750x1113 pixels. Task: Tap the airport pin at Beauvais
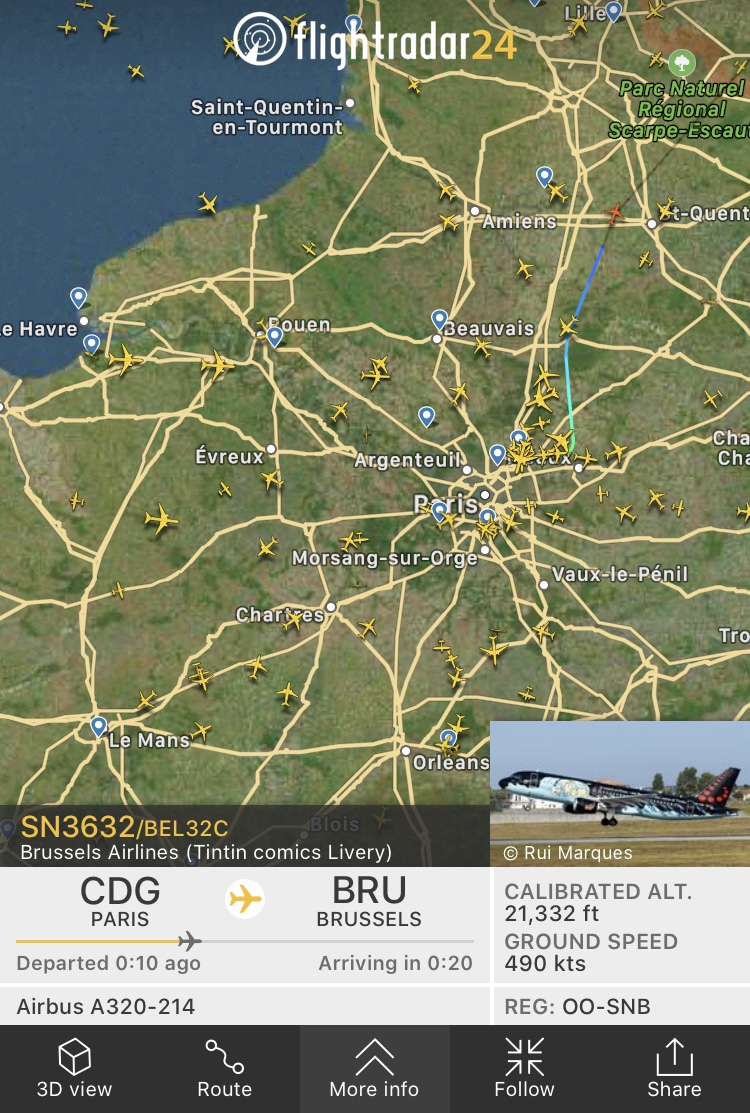(x=439, y=320)
